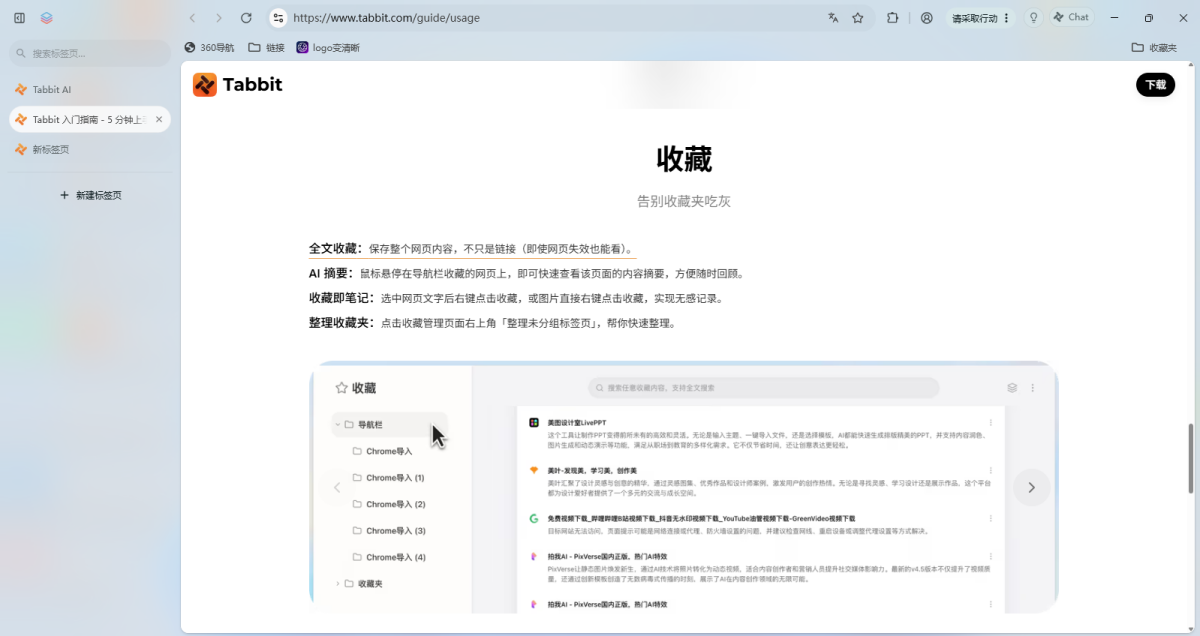Click the lightbulb icon in toolbar
This screenshot has width=1200, height=636.
click(1033, 18)
